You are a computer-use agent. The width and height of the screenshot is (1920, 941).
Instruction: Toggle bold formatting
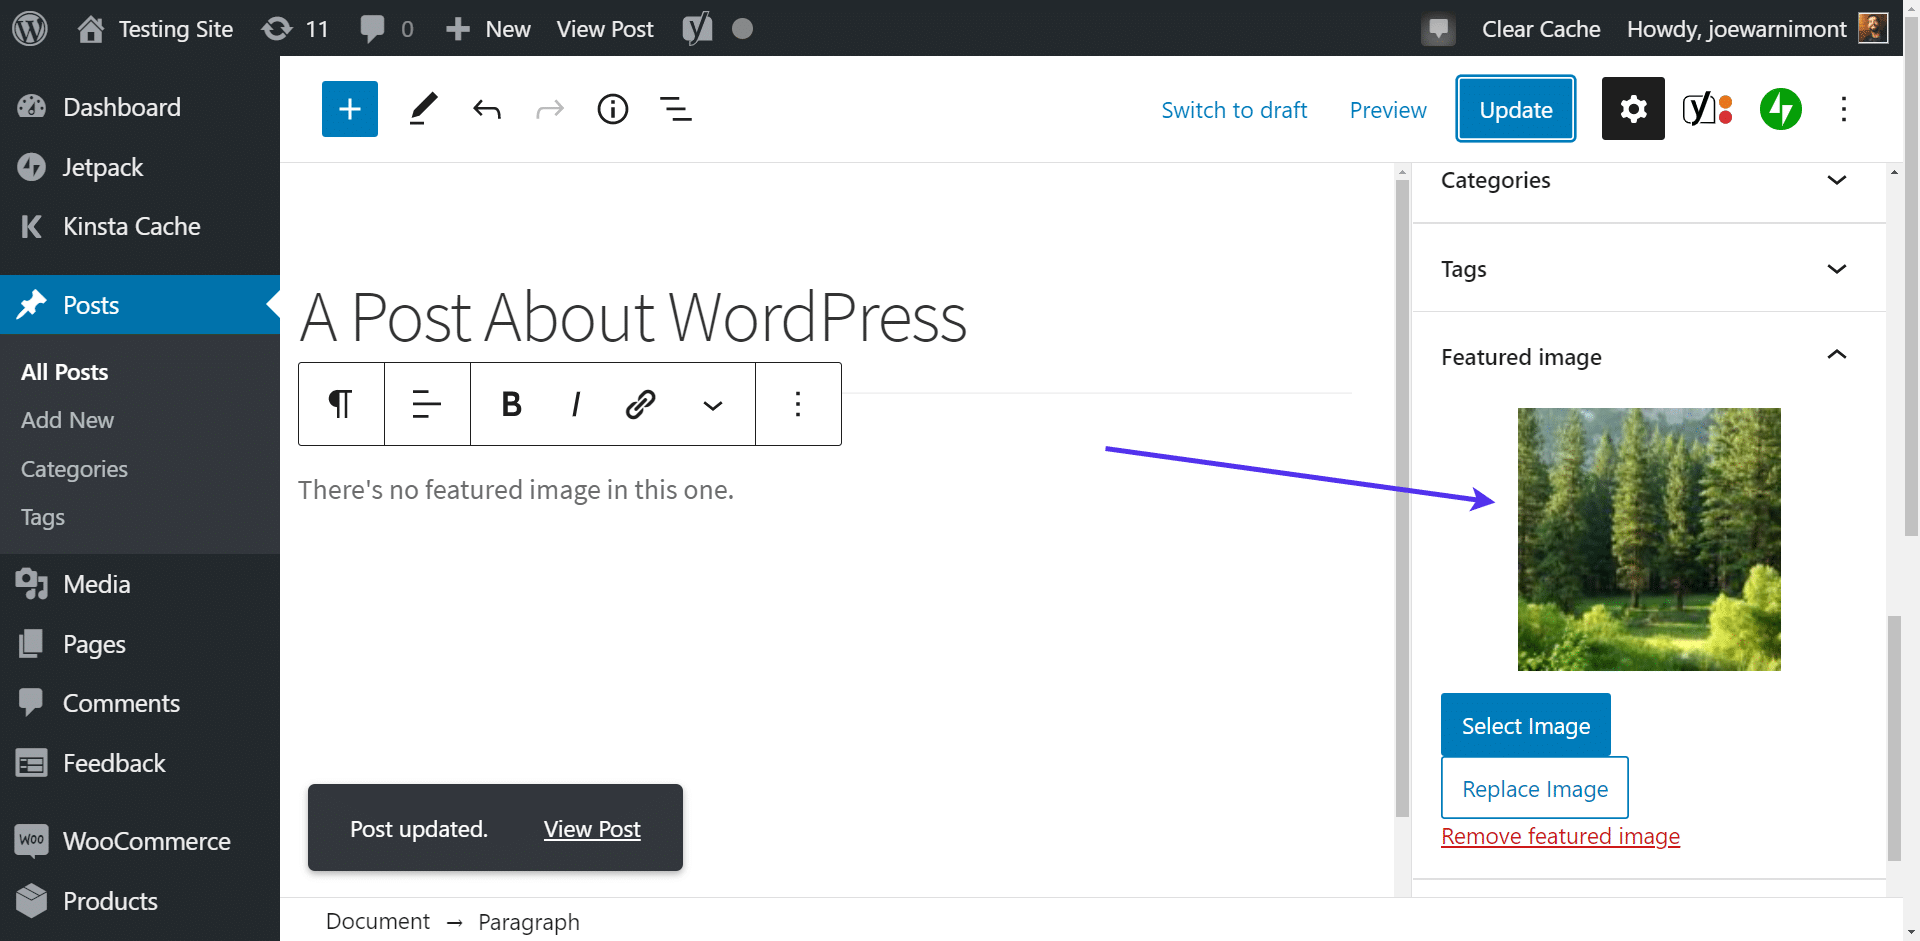(x=511, y=404)
